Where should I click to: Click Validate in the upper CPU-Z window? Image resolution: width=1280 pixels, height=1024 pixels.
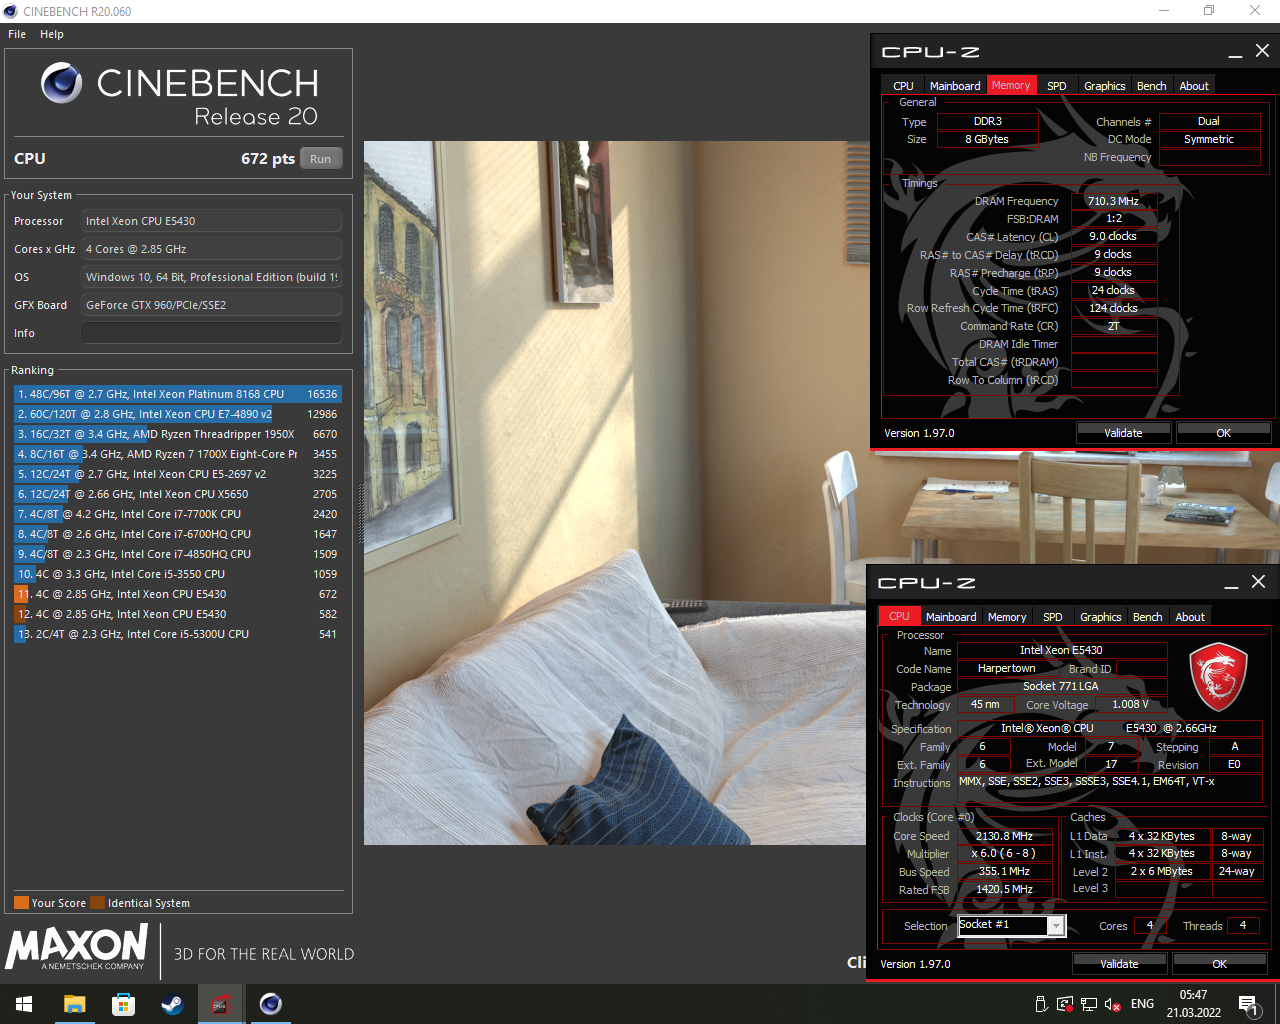point(1123,433)
